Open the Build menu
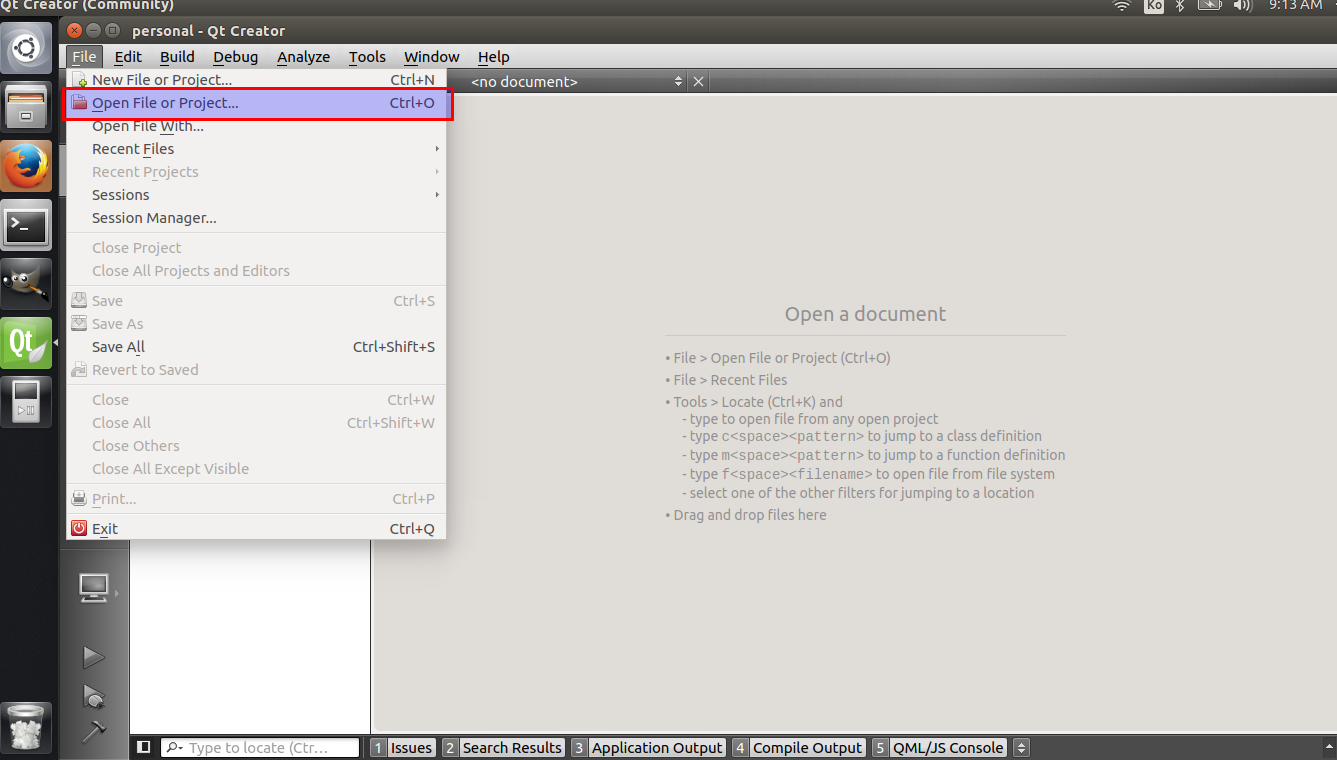The height and width of the screenshot is (760, 1337). pos(177,57)
